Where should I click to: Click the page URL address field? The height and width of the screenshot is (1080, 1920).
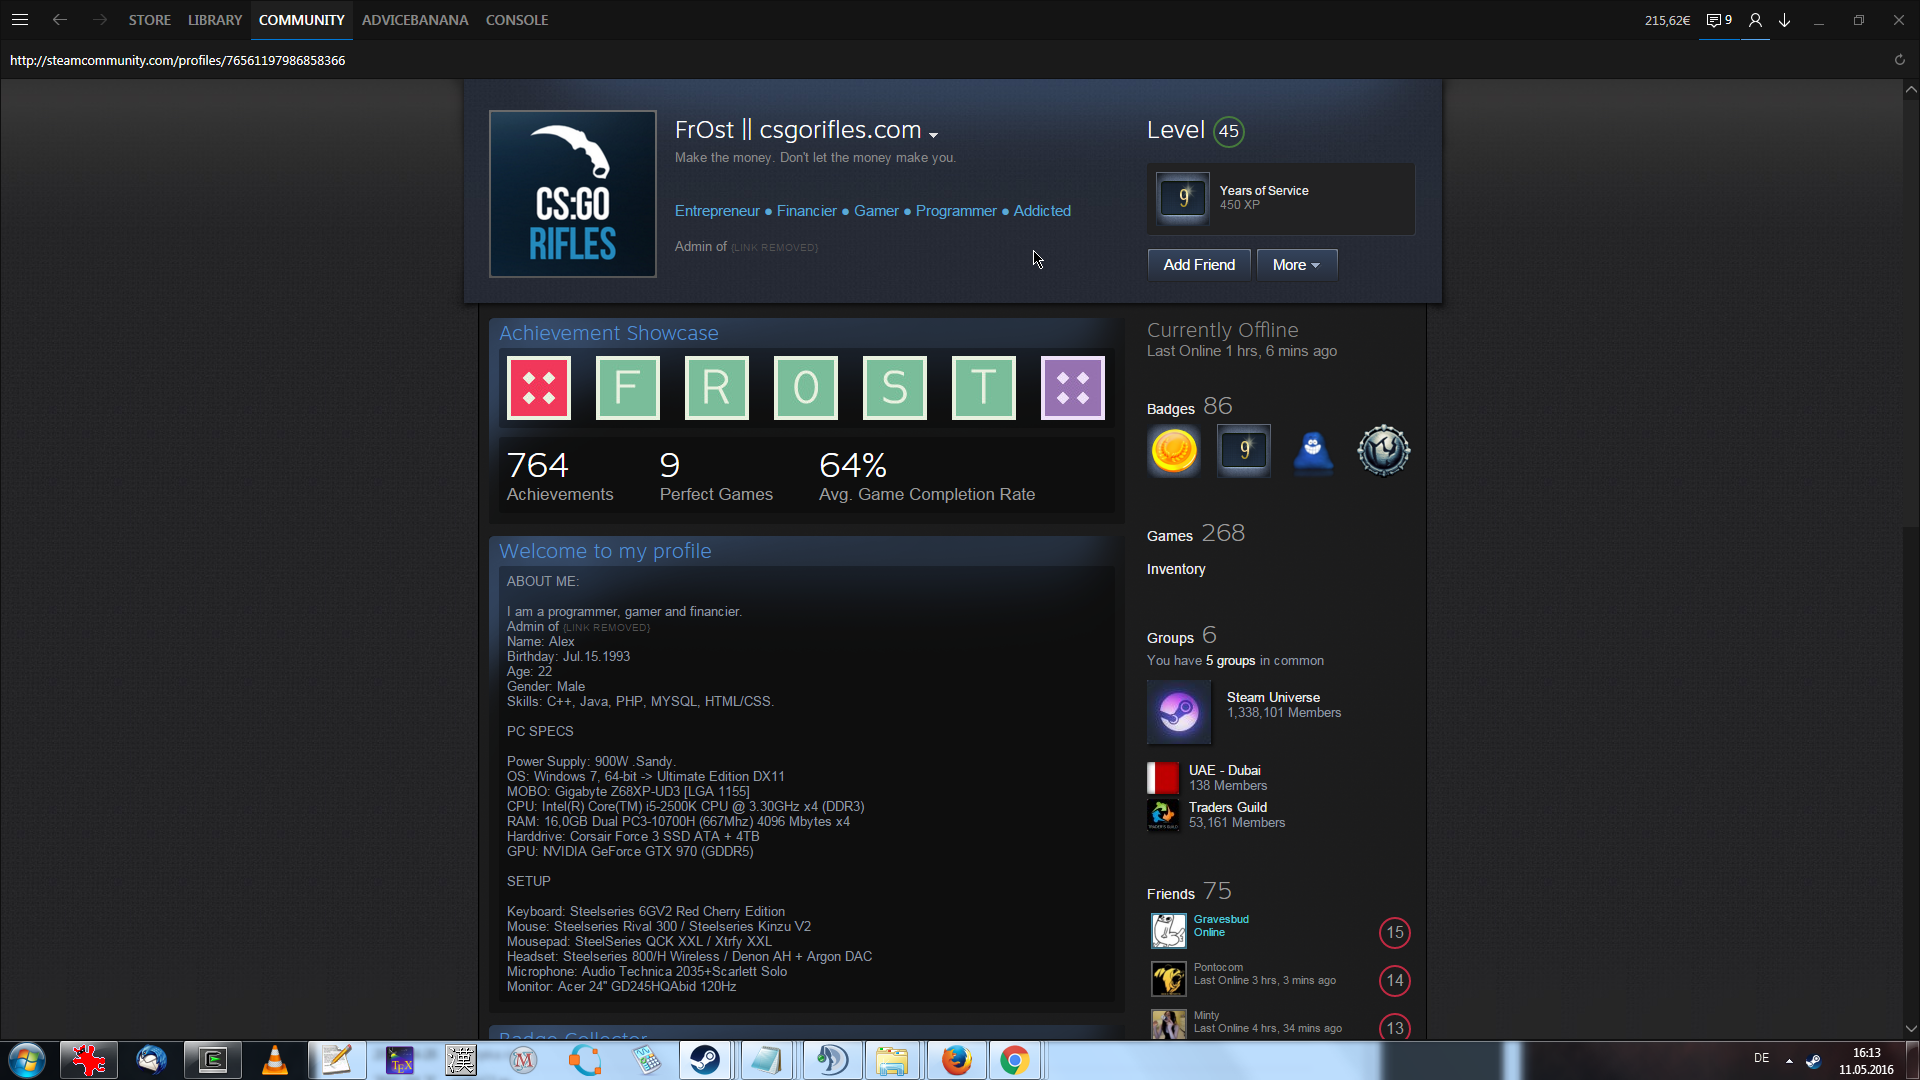pyautogui.click(x=178, y=60)
